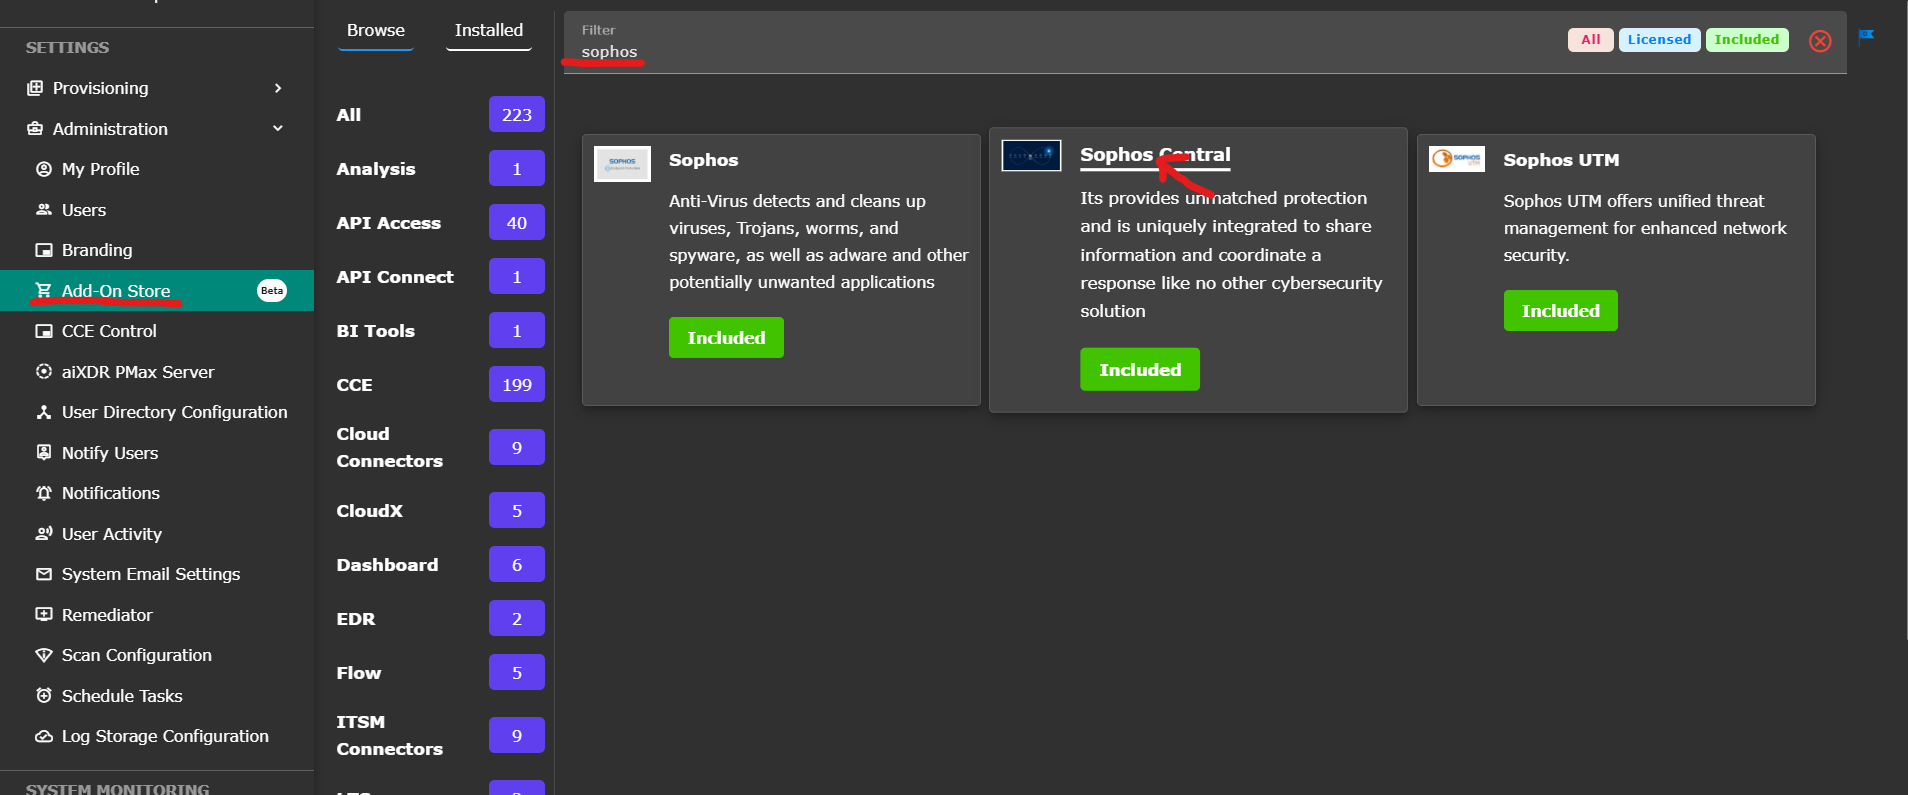1908x795 pixels.
Task: Open the Sophos UTM card title
Action: [x=1561, y=160]
